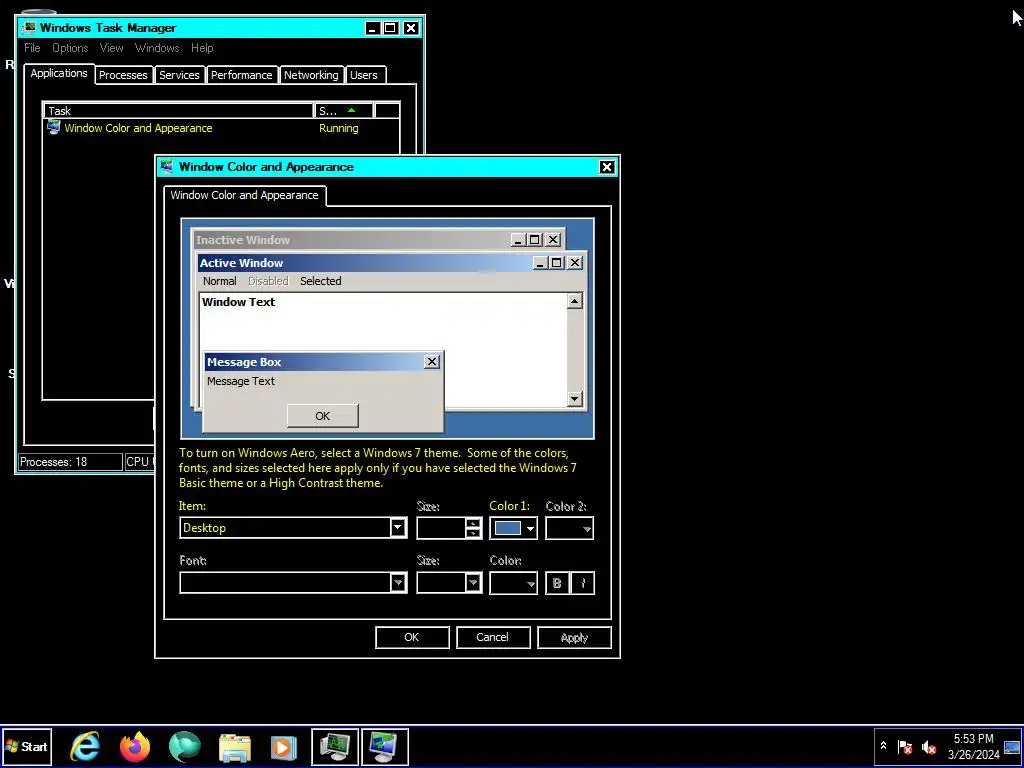Click Disabled menu item in preview
This screenshot has height=768, width=1024.
[268, 281]
